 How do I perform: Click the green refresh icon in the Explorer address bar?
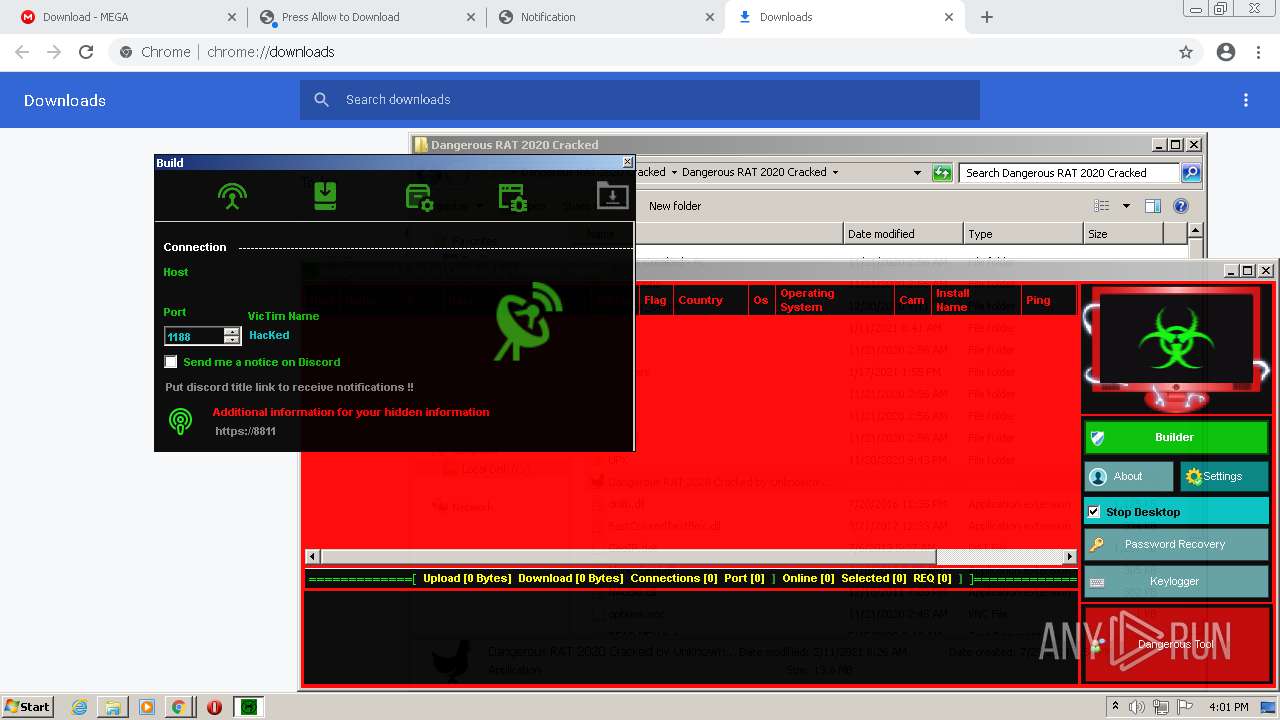point(942,173)
